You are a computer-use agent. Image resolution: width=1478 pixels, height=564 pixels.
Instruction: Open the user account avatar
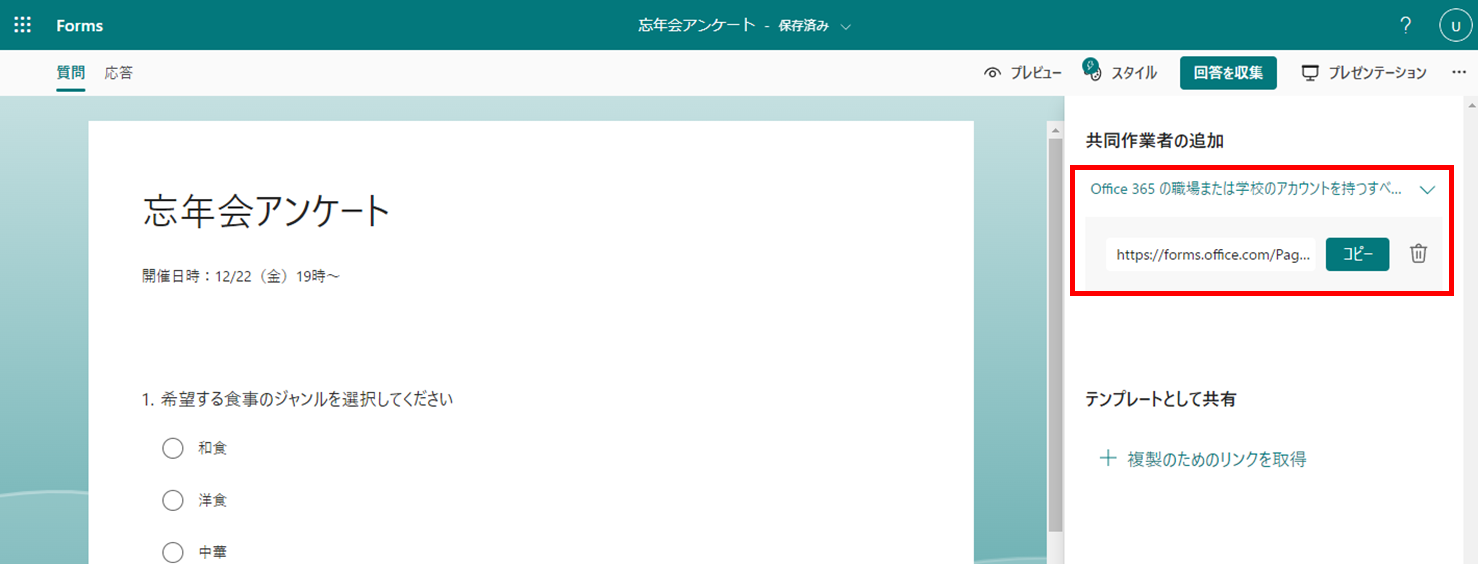tap(1455, 26)
